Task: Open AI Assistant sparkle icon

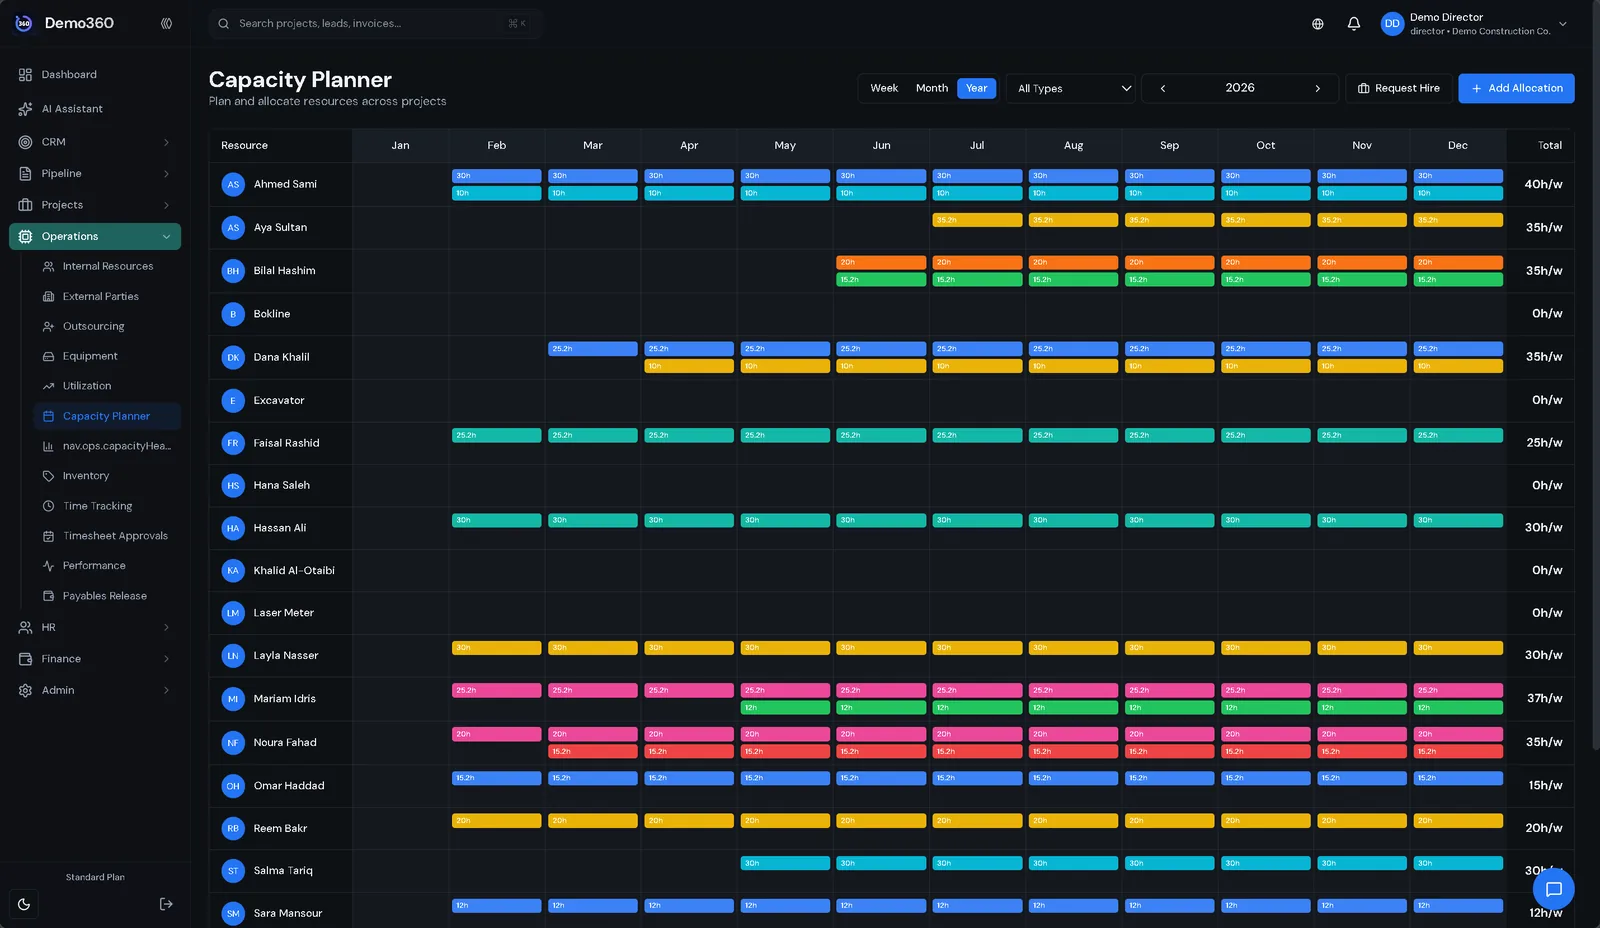Action: click(x=25, y=109)
